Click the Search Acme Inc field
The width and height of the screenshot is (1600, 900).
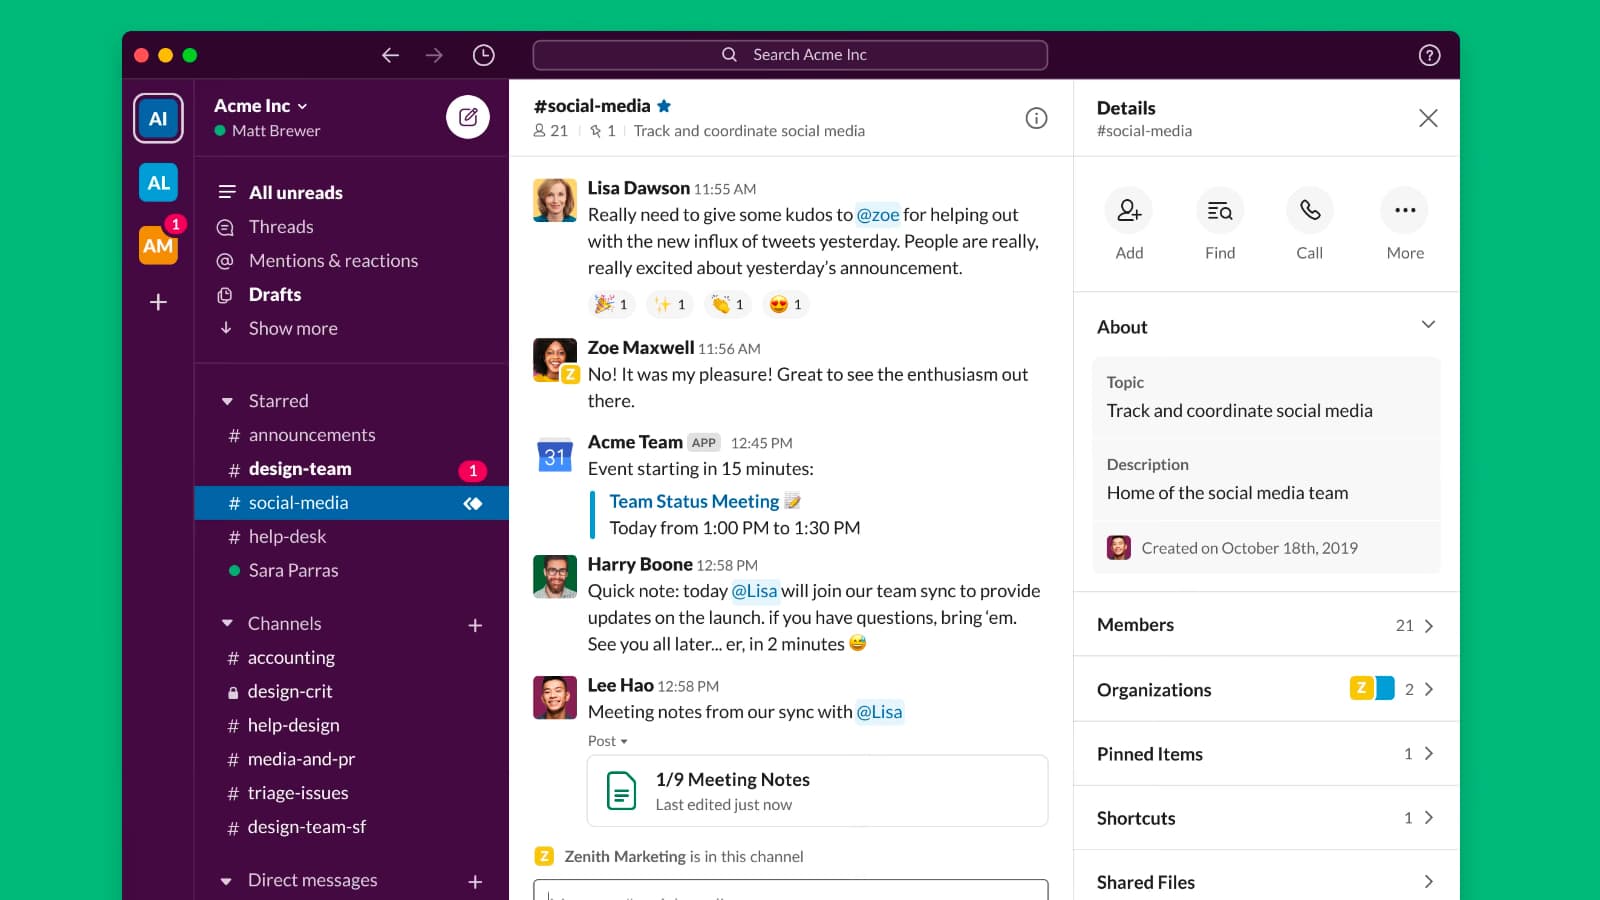click(790, 55)
